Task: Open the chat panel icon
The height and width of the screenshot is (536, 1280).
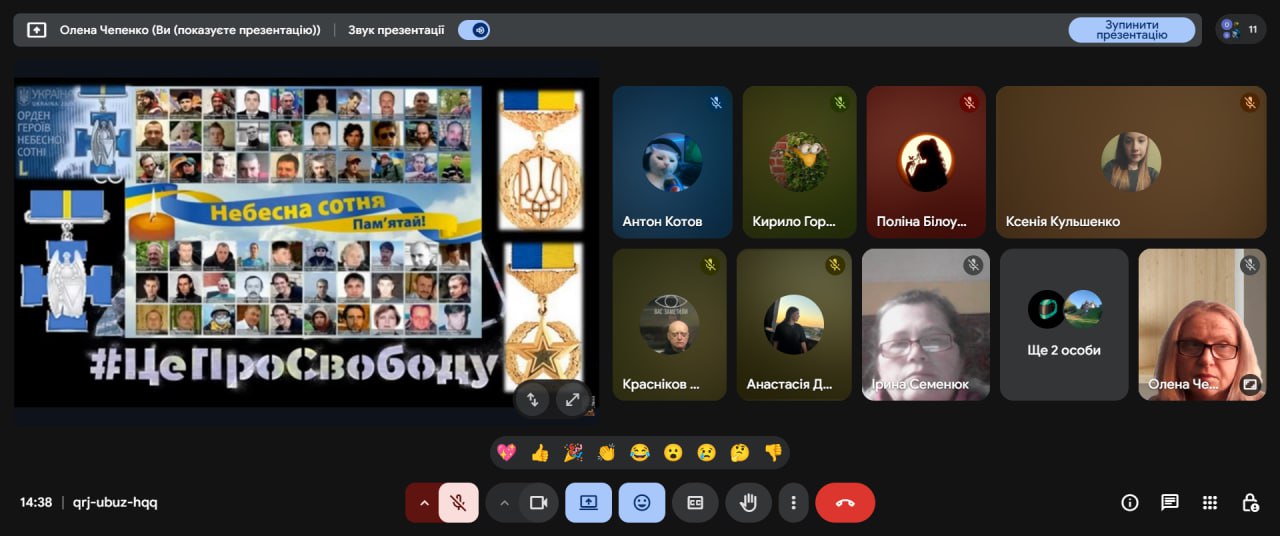Action: click(x=1169, y=503)
